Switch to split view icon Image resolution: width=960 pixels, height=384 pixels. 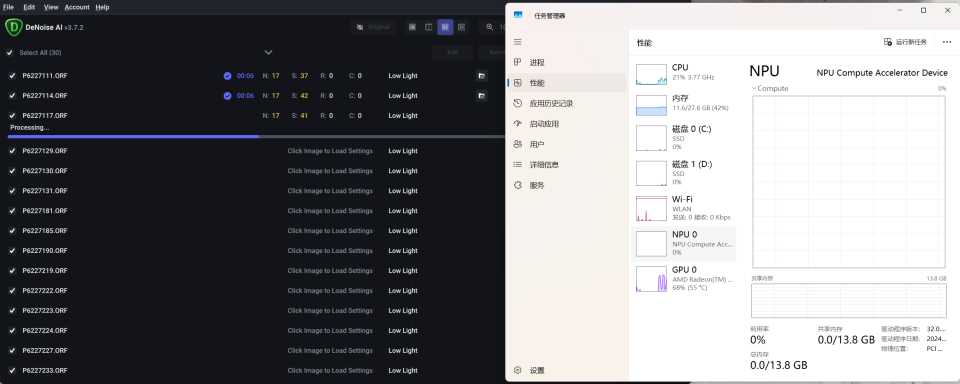429,27
